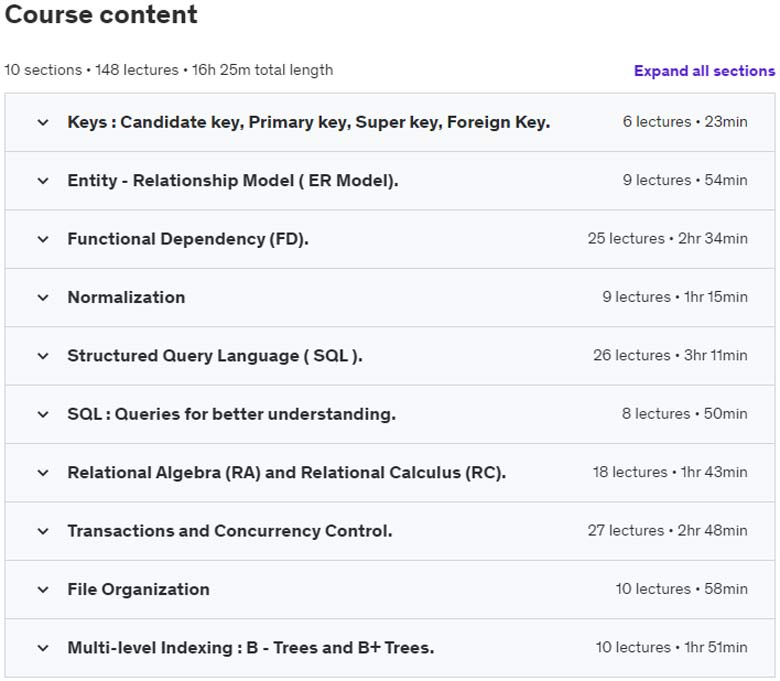
Task: Open 'Transactions and Concurrency Control.' section title
Action: click(230, 531)
